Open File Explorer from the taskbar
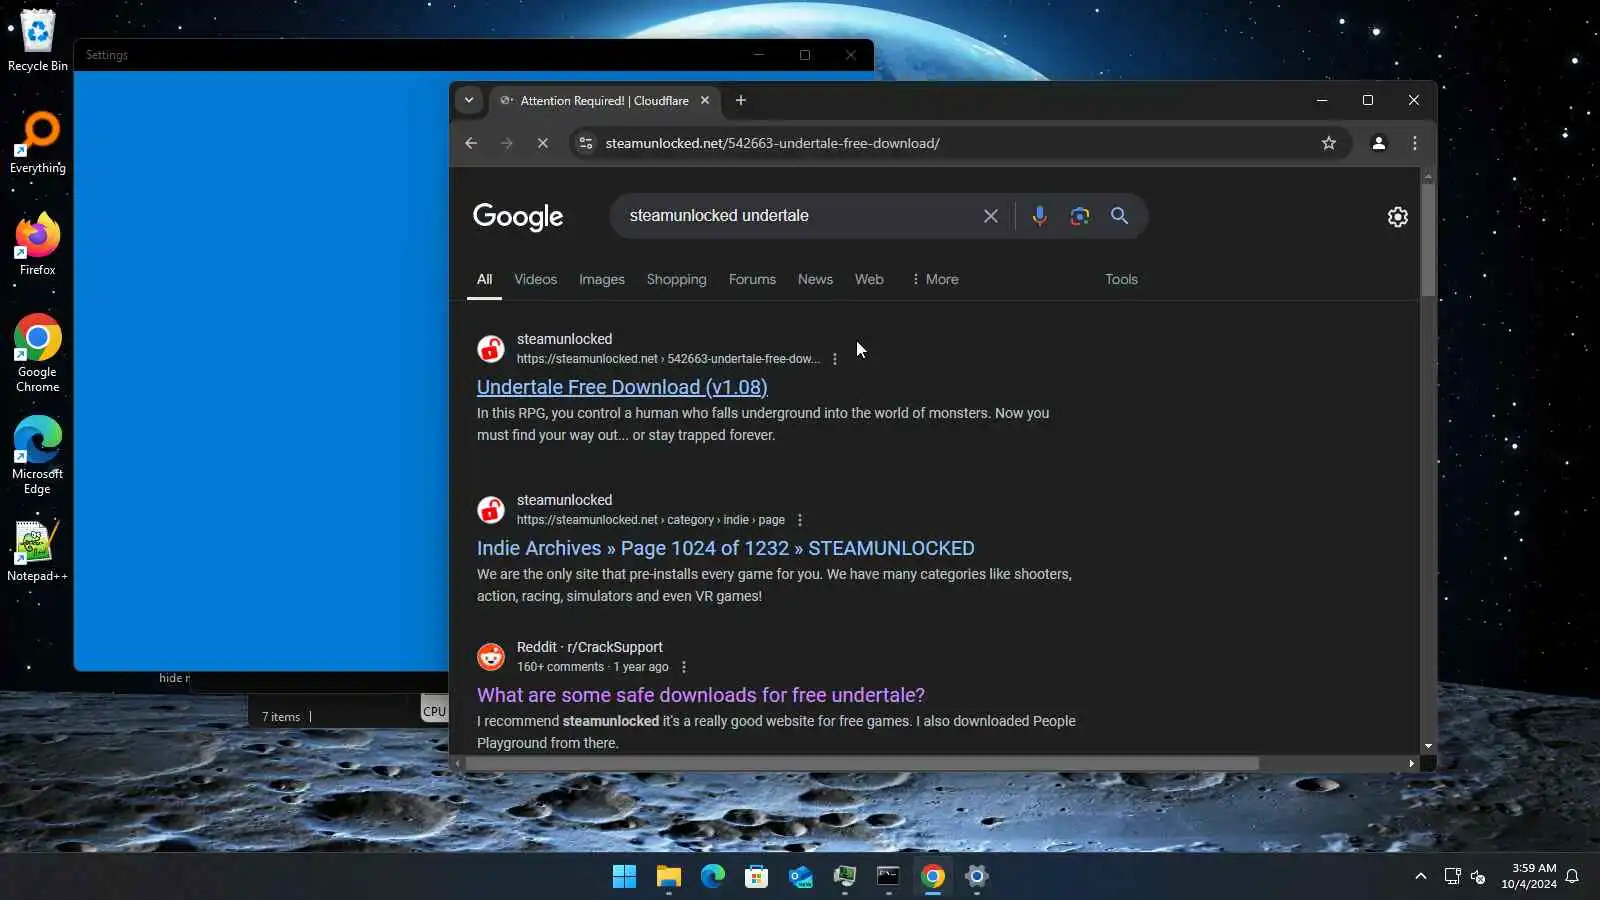 pos(669,877)
